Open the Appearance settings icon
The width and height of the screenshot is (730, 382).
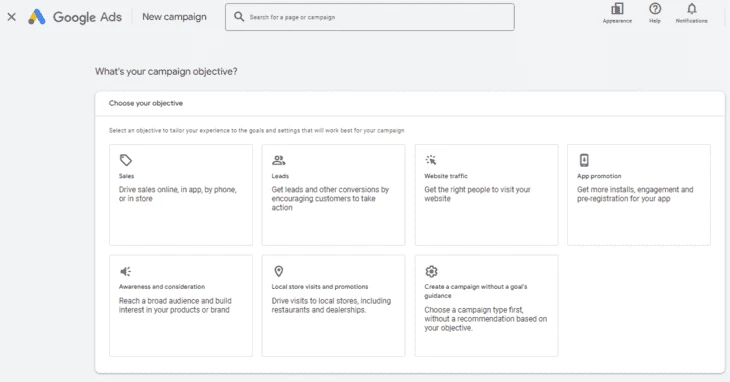[x=617, y=9]
